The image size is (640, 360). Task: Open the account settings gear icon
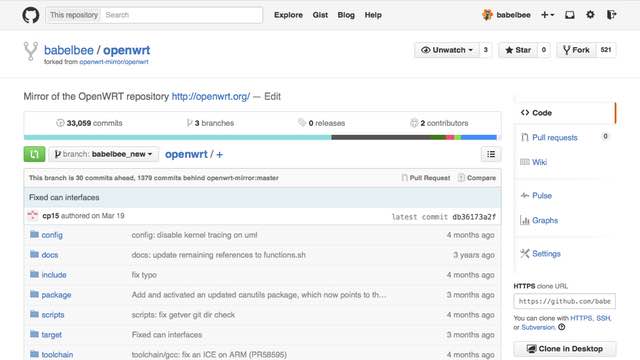pyautogui.click(x=590, y=15)
